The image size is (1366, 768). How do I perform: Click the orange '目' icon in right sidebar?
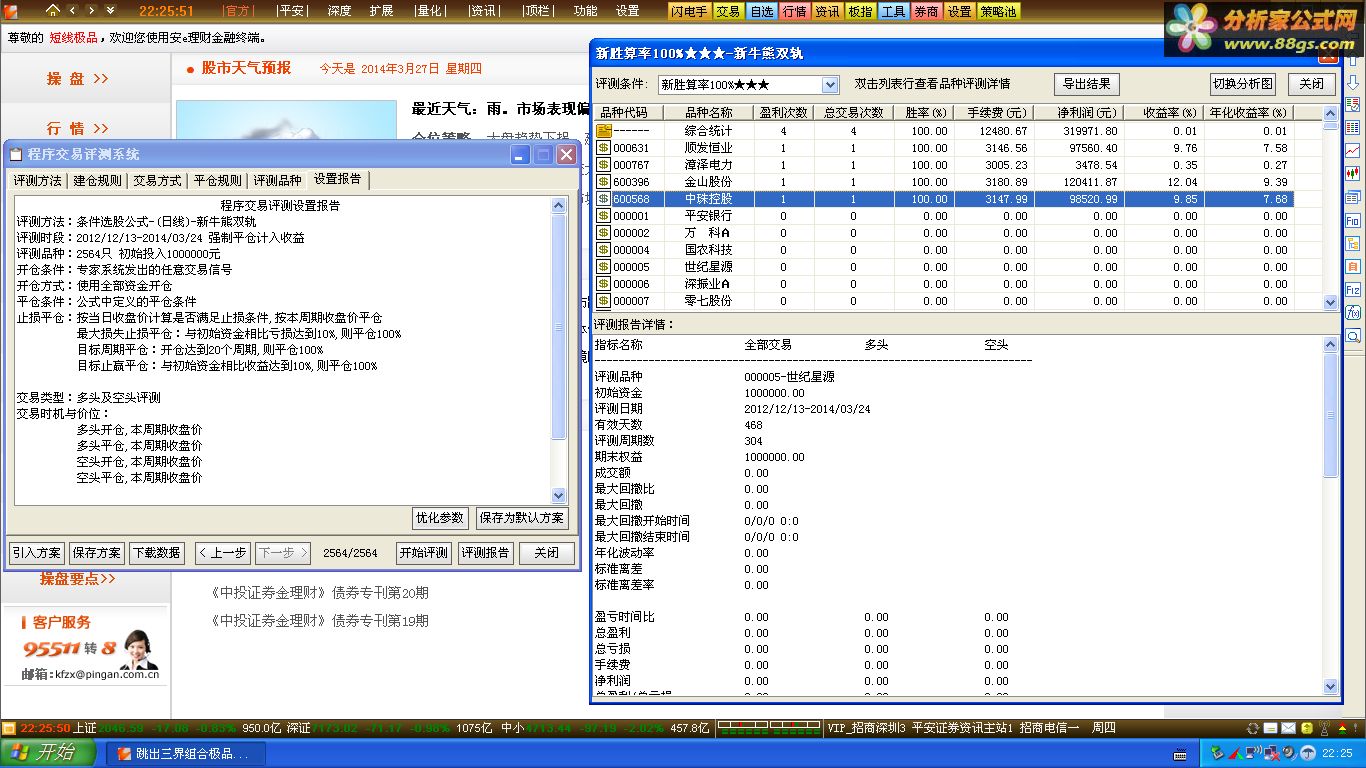pyautogui.click(x=1352, y=266)
